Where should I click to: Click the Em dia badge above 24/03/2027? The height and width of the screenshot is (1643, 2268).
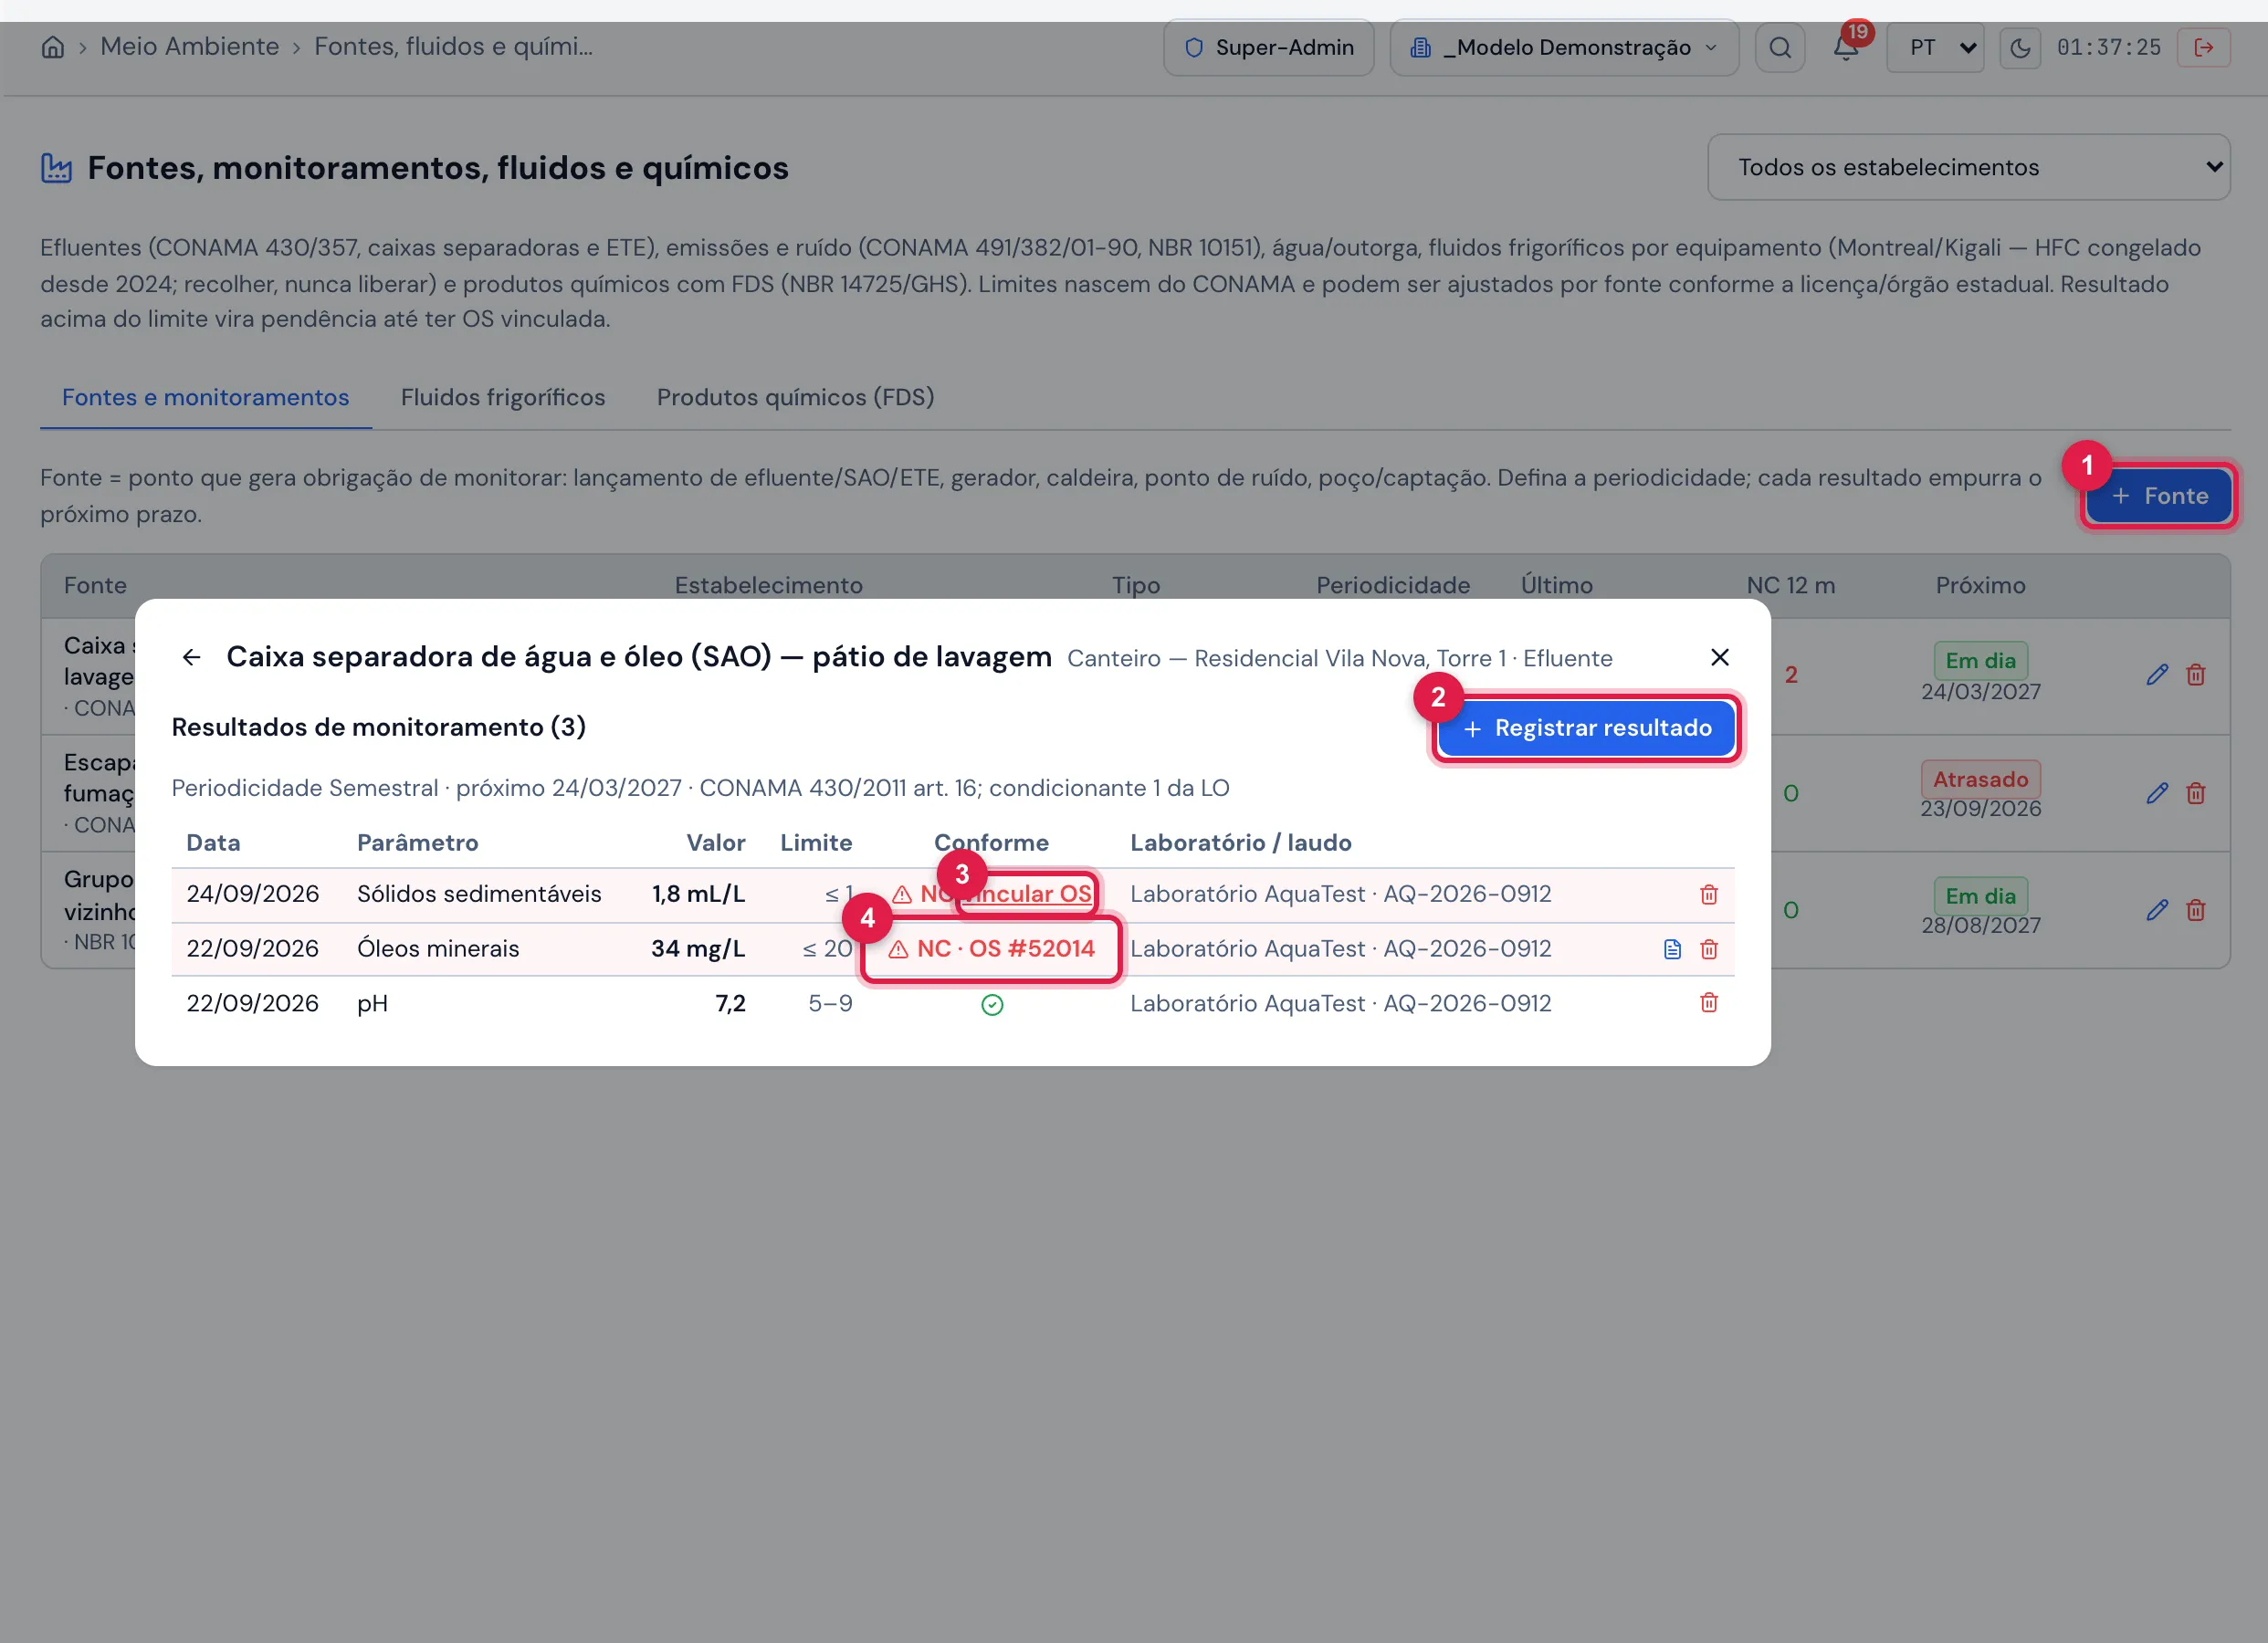pyautogui.click(x=1980, y=661)
